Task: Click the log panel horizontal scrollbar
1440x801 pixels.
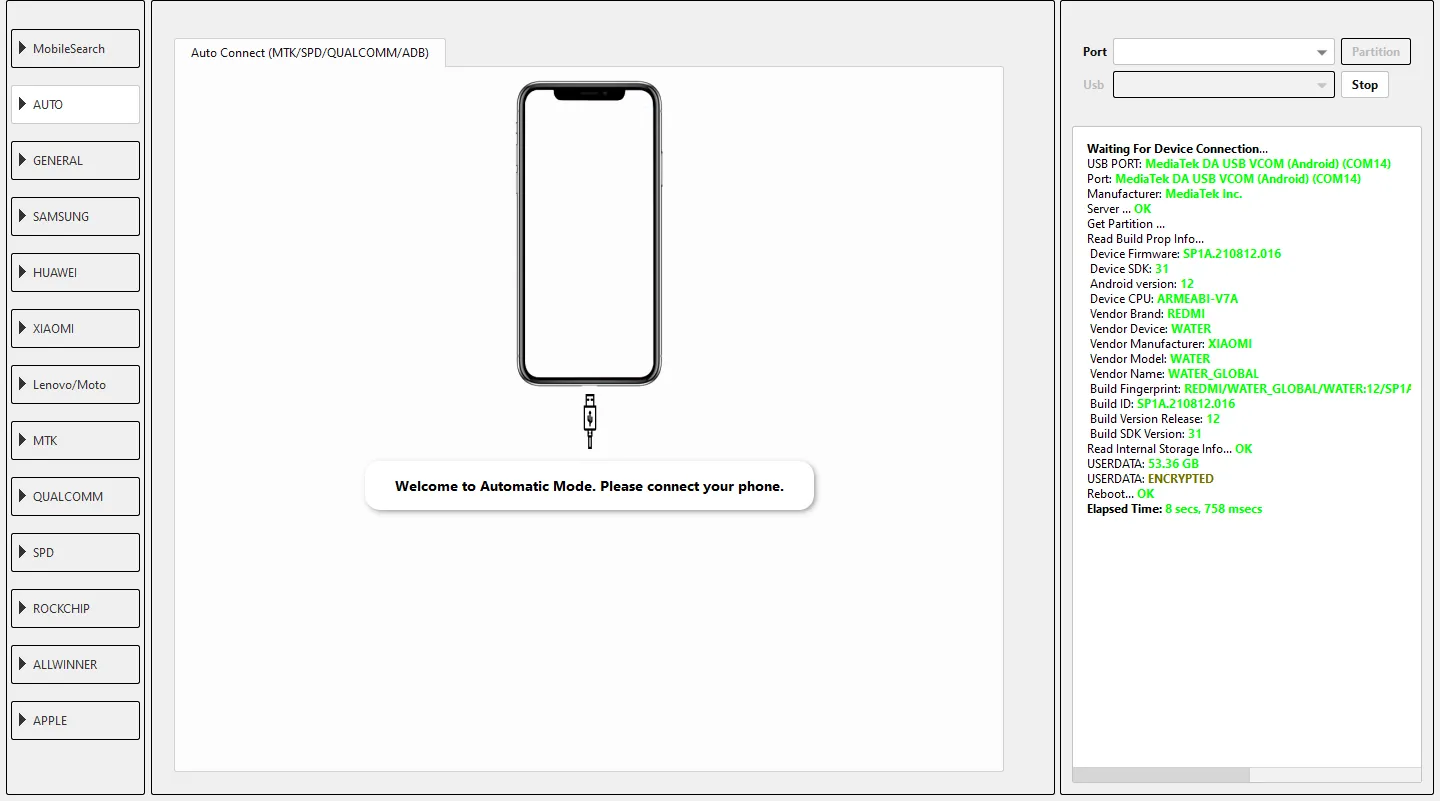Action: coord(1160,775)
